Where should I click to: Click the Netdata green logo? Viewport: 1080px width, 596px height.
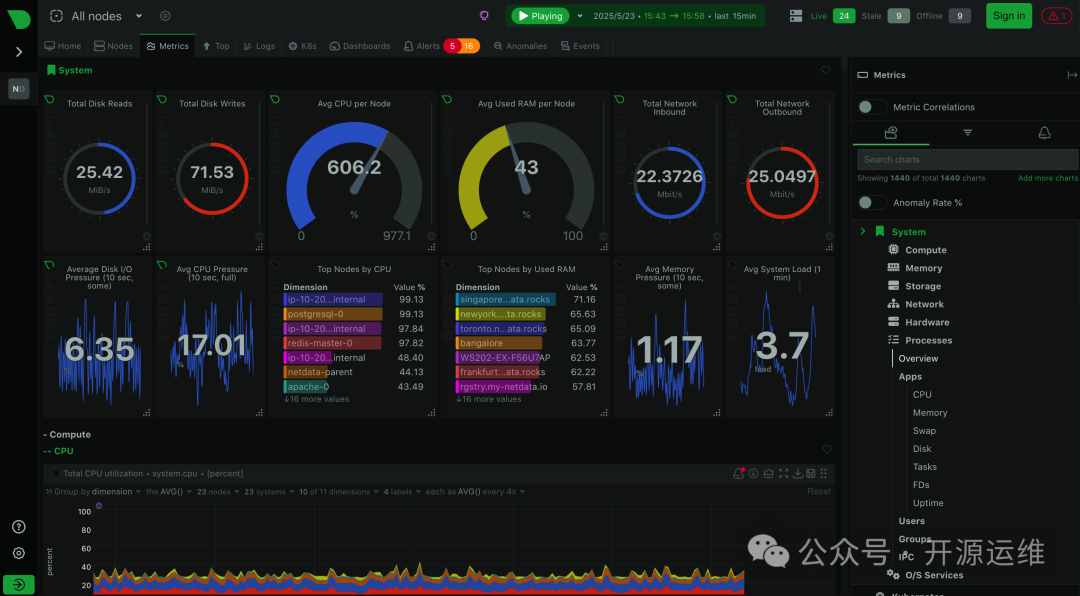pyautogui.click(x=19, y=19)
